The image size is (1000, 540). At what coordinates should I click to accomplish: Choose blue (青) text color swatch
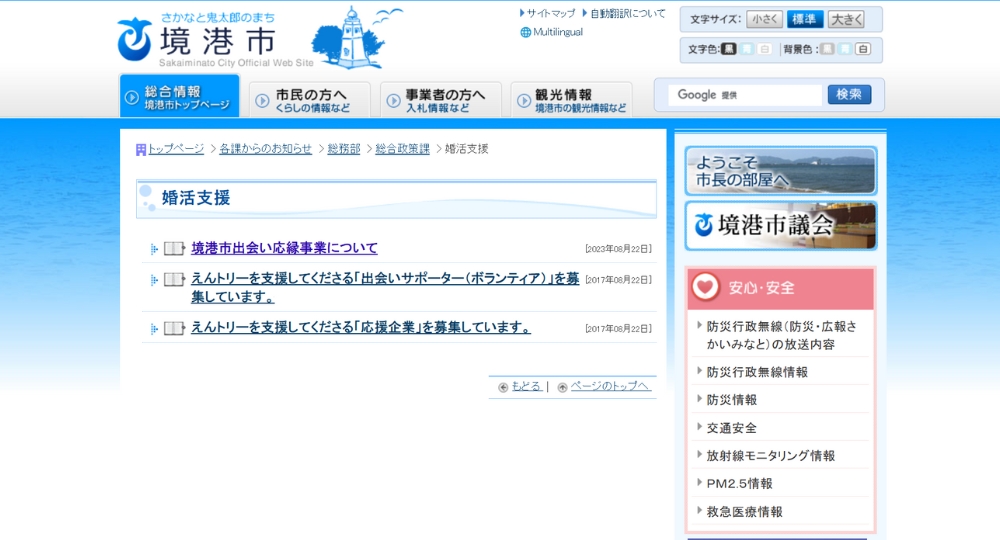(x=747, y=49)
